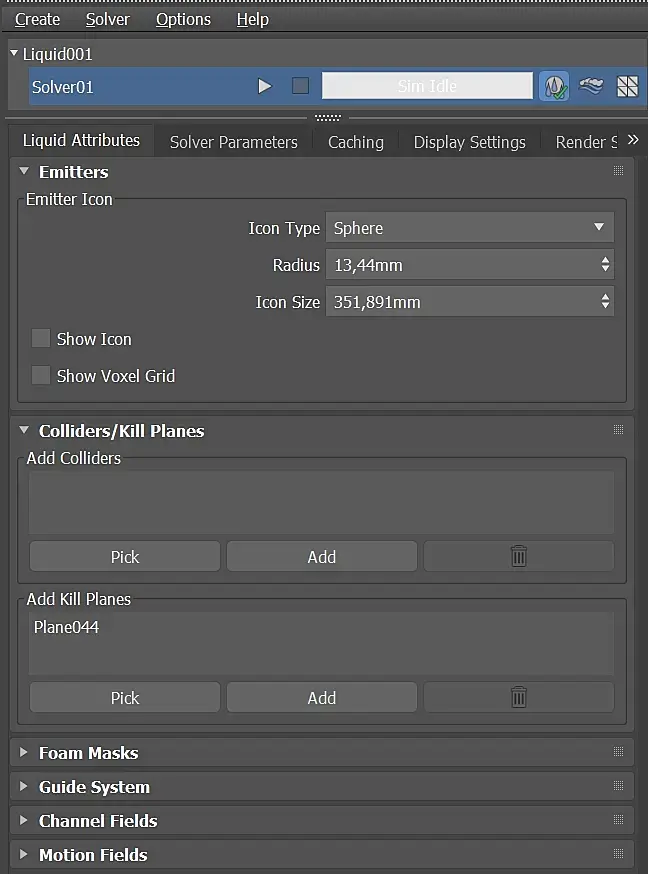Viewport: 648px width, 874px height.
Task: Open the Solver menu
Action: [x=108, y=19]
